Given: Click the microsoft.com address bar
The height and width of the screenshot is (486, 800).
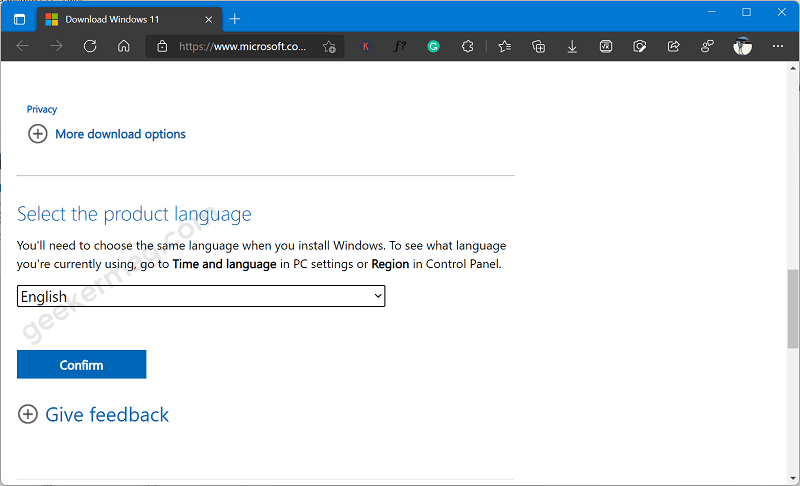Looking at the screenshot, I should click(x=242, y=46).
